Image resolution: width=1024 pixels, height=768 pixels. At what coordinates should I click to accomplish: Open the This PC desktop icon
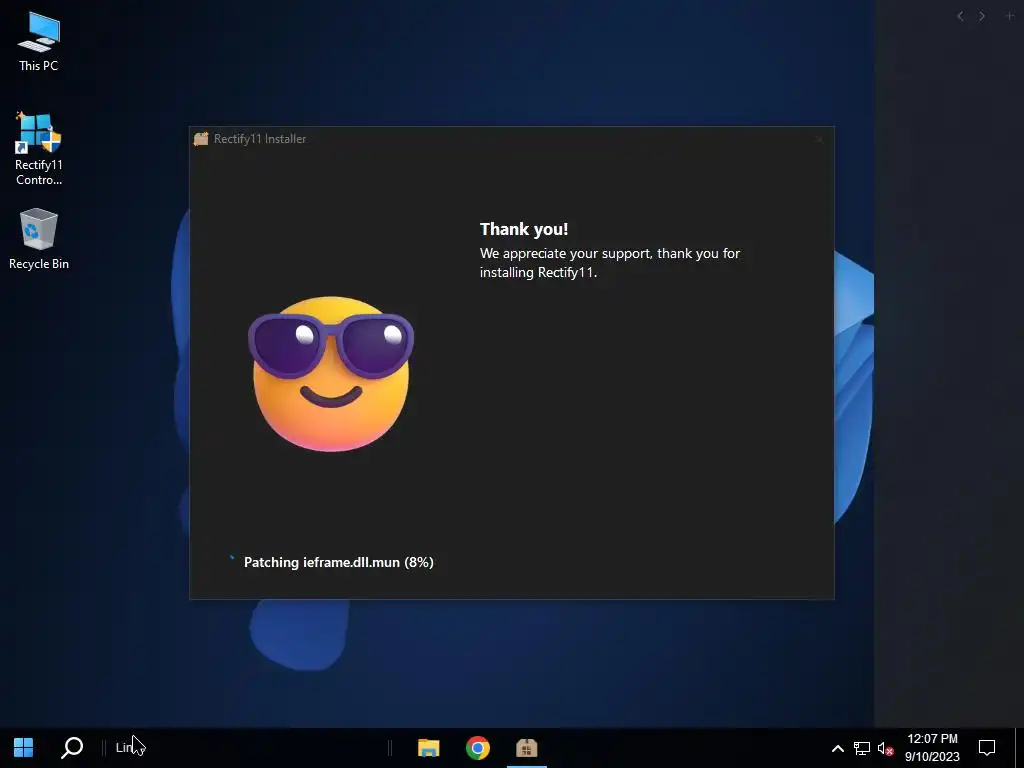pyautogui.click(x=39, y=41)
